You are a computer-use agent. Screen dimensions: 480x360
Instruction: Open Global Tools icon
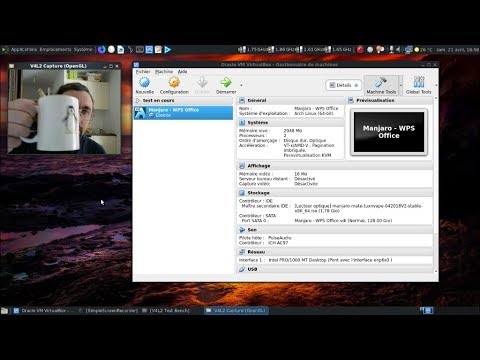[419, 82]
